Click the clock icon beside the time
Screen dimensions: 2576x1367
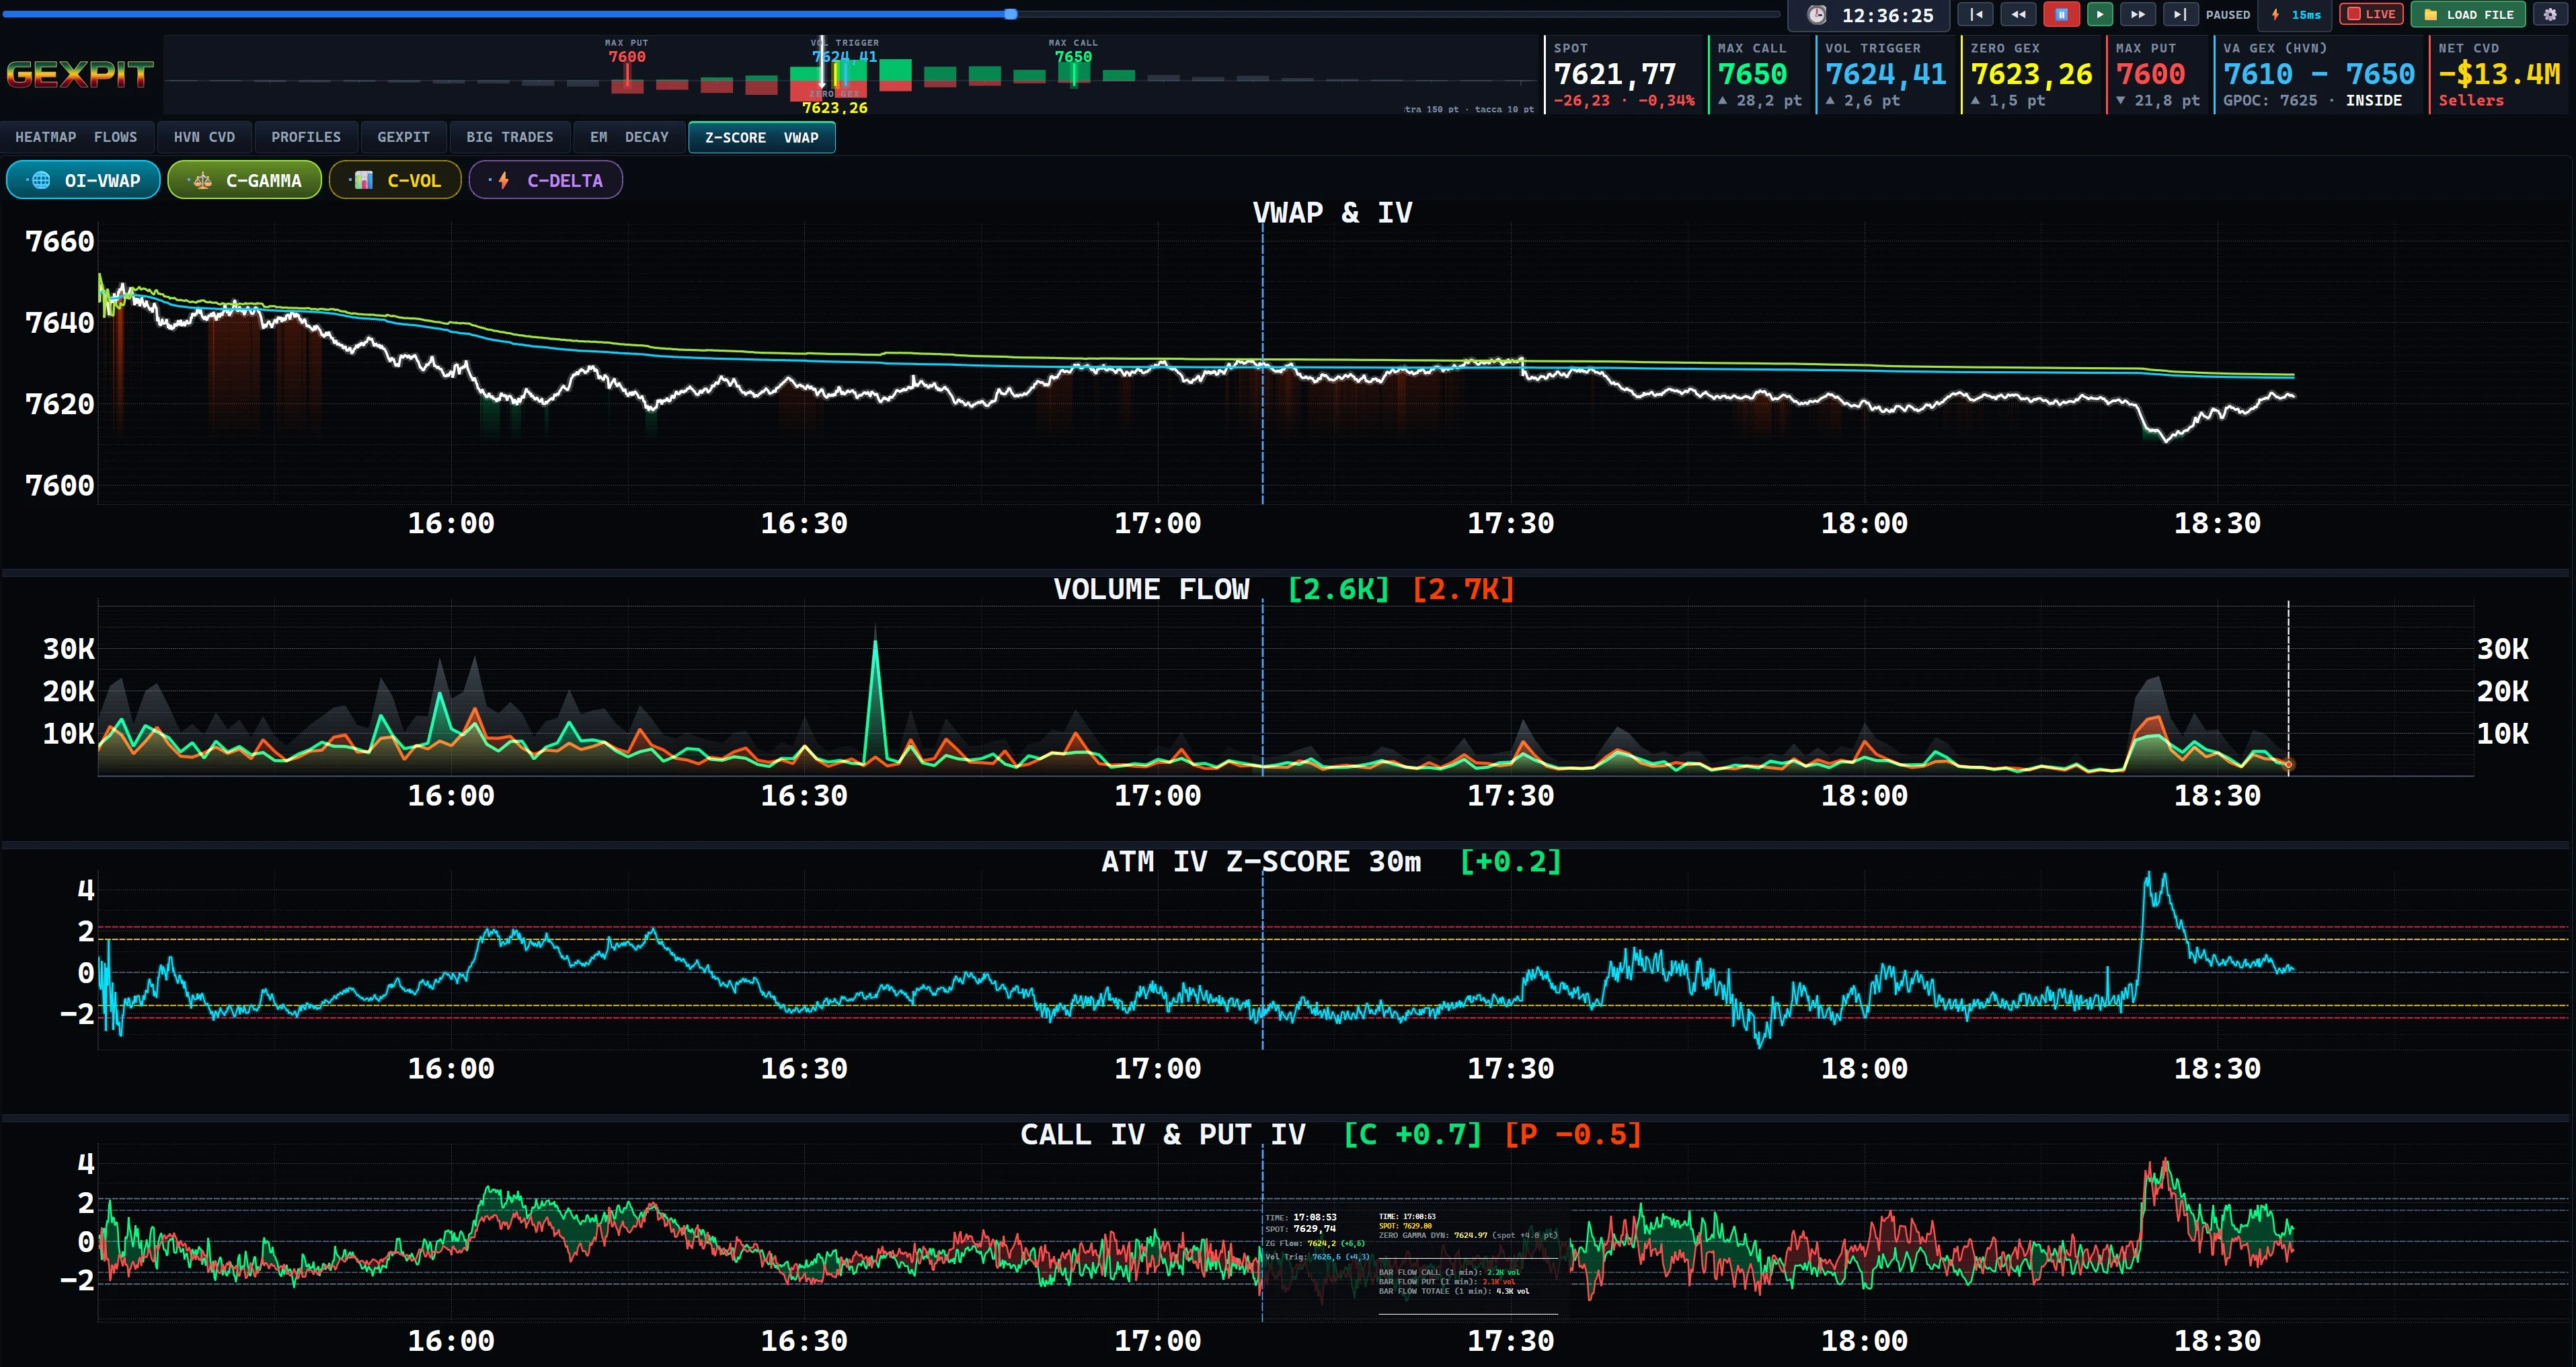pyautogui.click(x=1817, y=15)
